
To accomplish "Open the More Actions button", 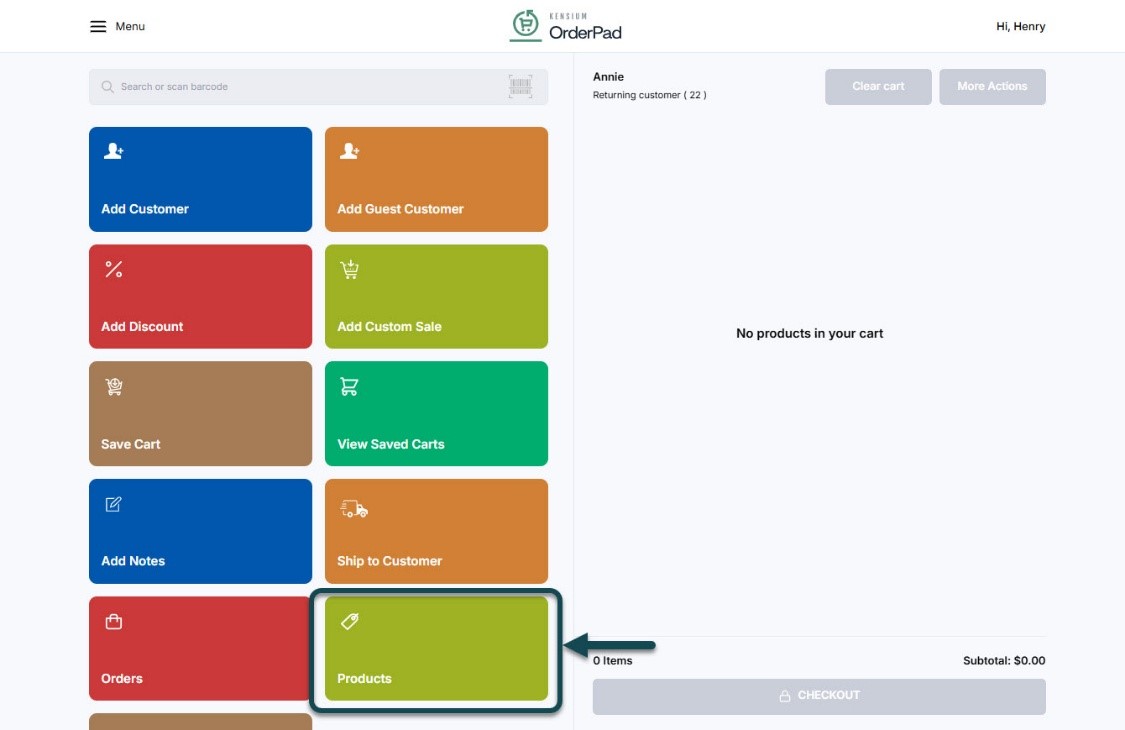I will click(x=992, y=87).
